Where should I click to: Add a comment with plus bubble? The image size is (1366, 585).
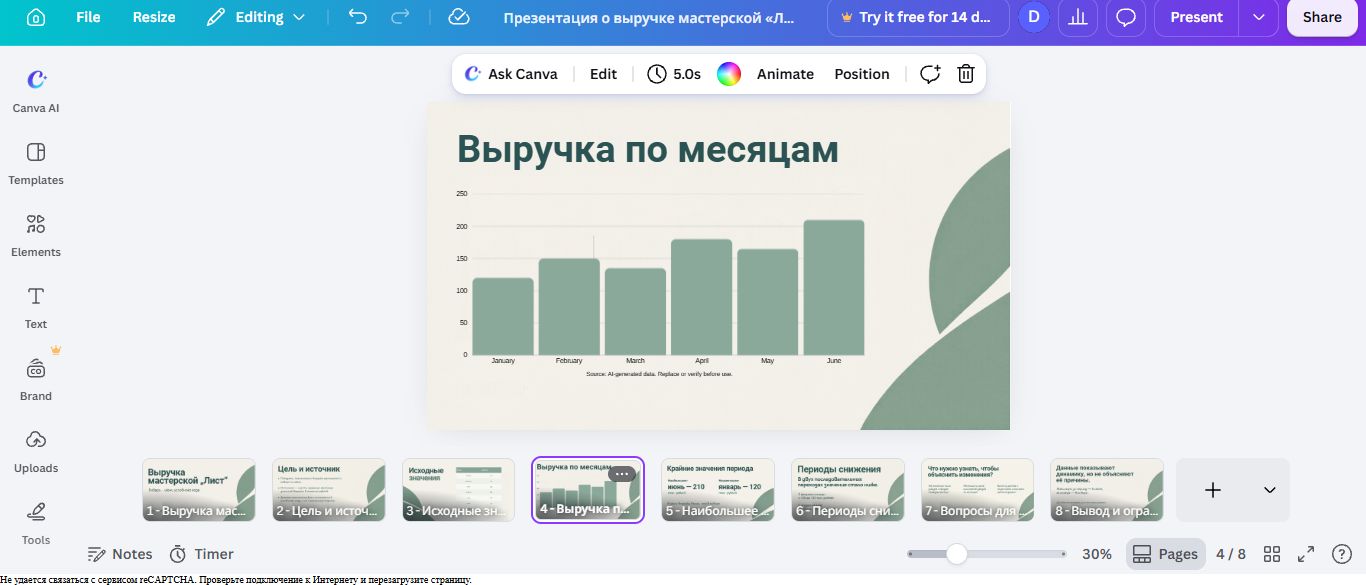point(930,74)
